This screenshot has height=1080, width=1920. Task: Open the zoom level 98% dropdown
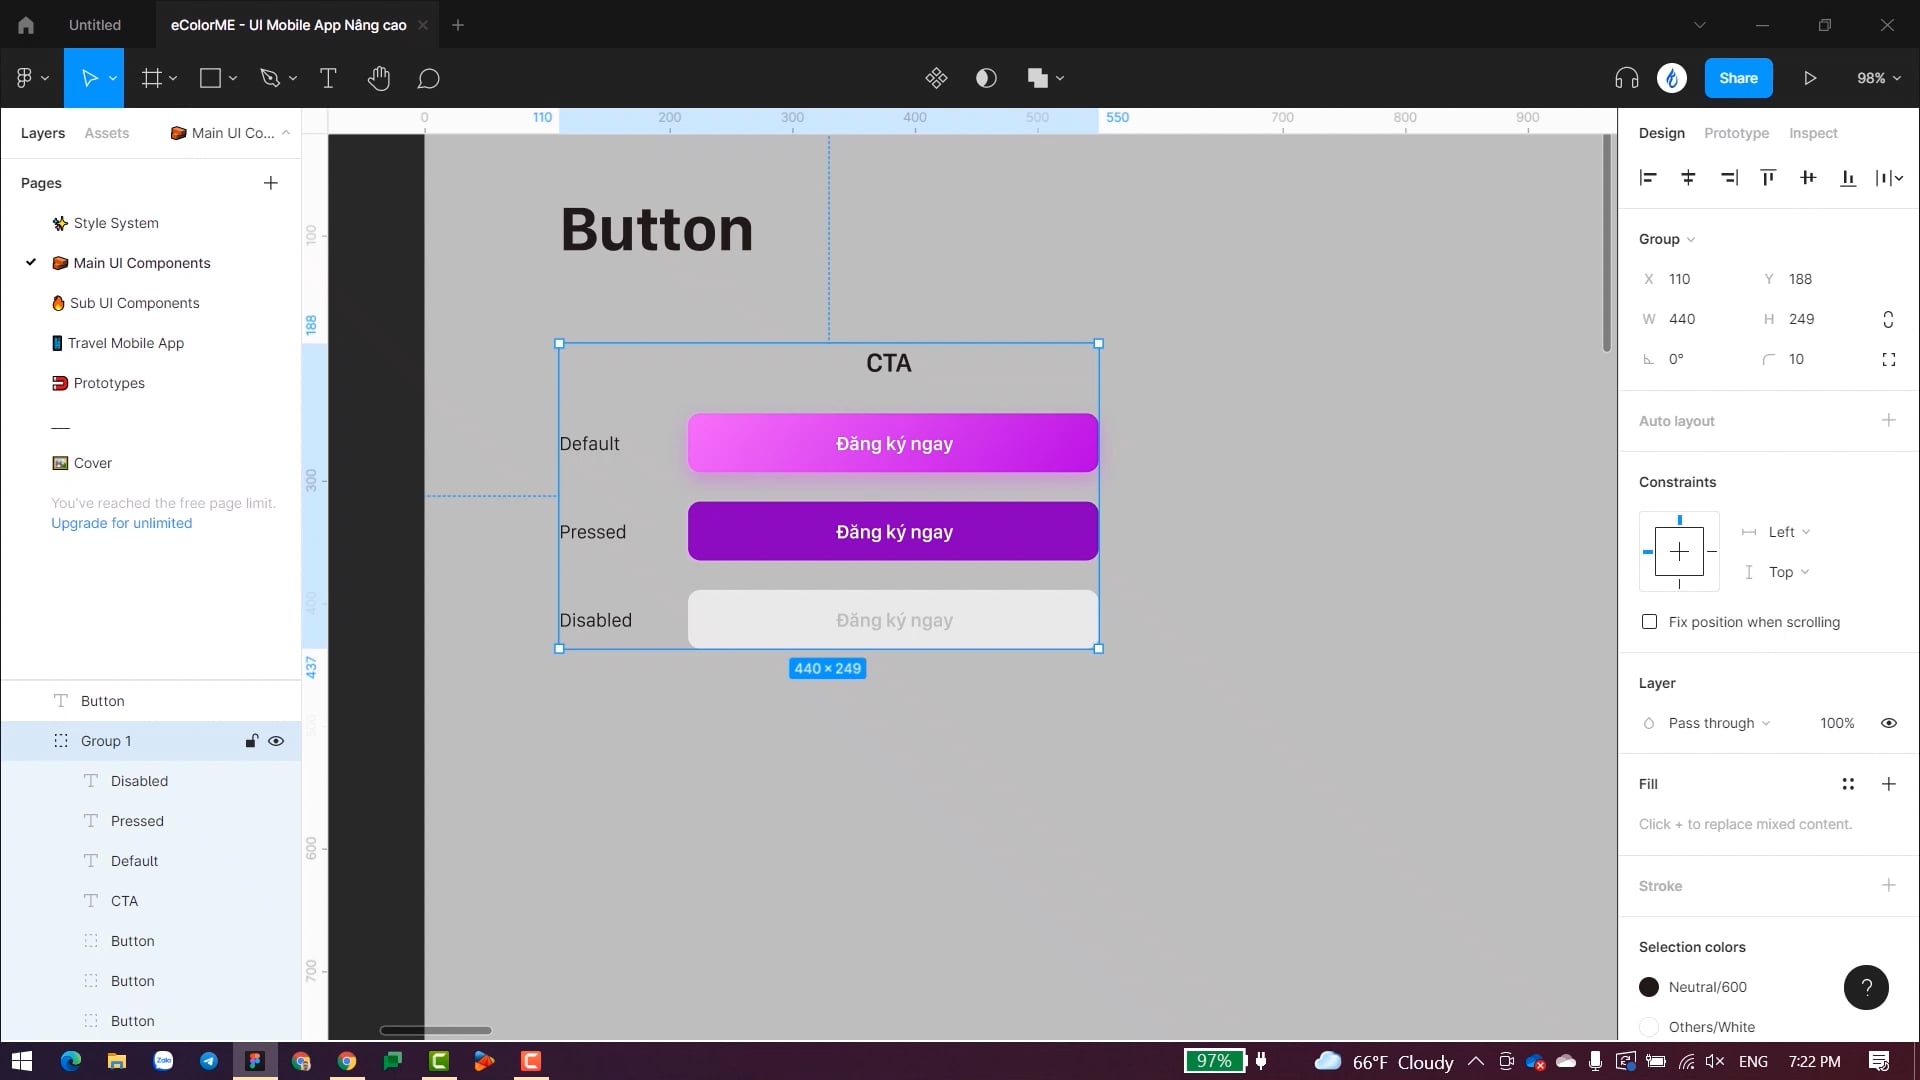pyautogui.click(x=1879, y=78)
